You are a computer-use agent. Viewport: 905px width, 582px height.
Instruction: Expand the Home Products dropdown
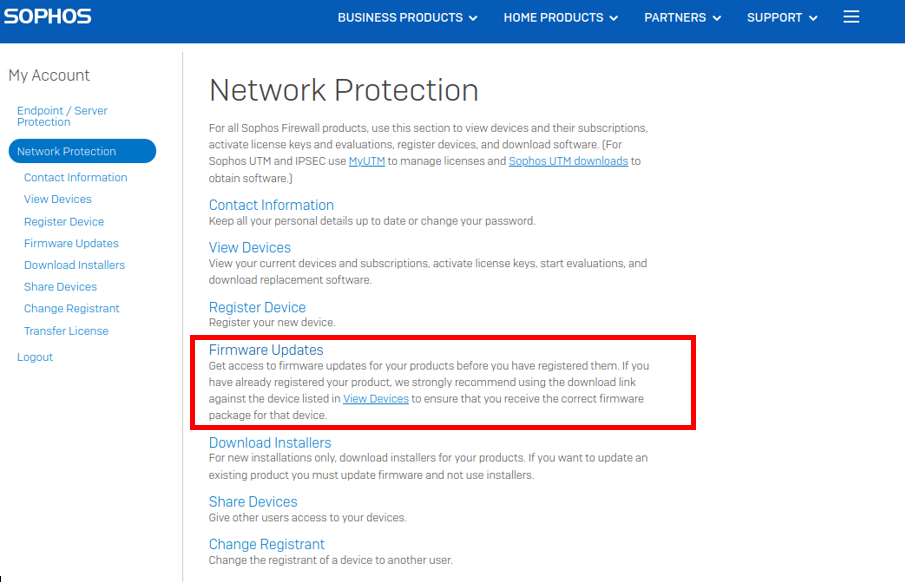coord(560,18)
